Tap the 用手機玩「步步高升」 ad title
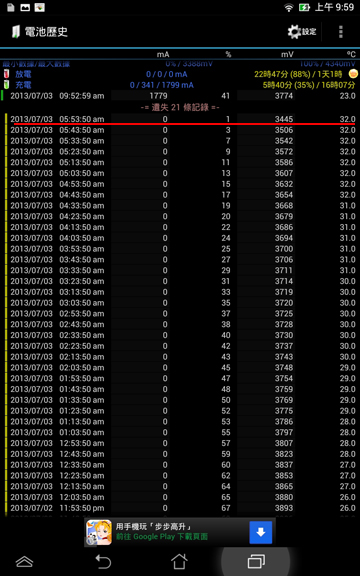The image size is (360, 576). [154, 526]
